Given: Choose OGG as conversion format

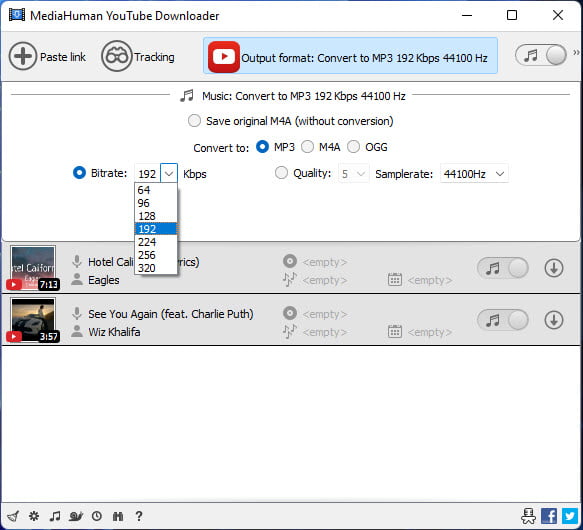Looking at the screenshot, I should click(354, 147).
